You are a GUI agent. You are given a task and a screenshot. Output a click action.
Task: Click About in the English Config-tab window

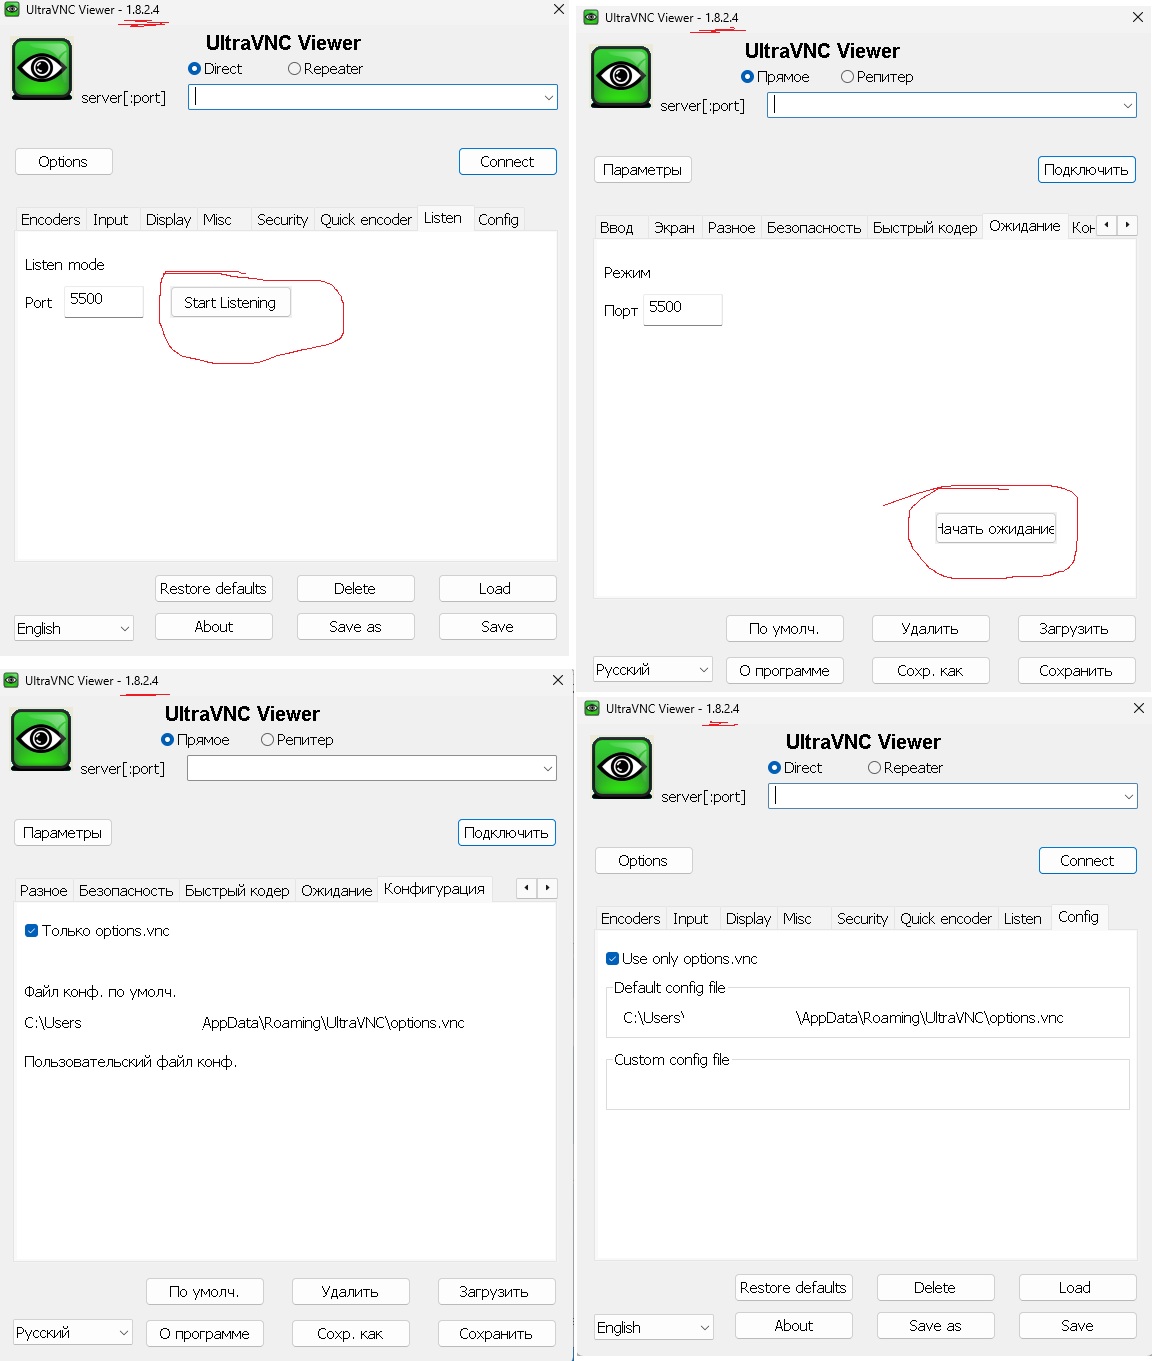point(794,1326)
